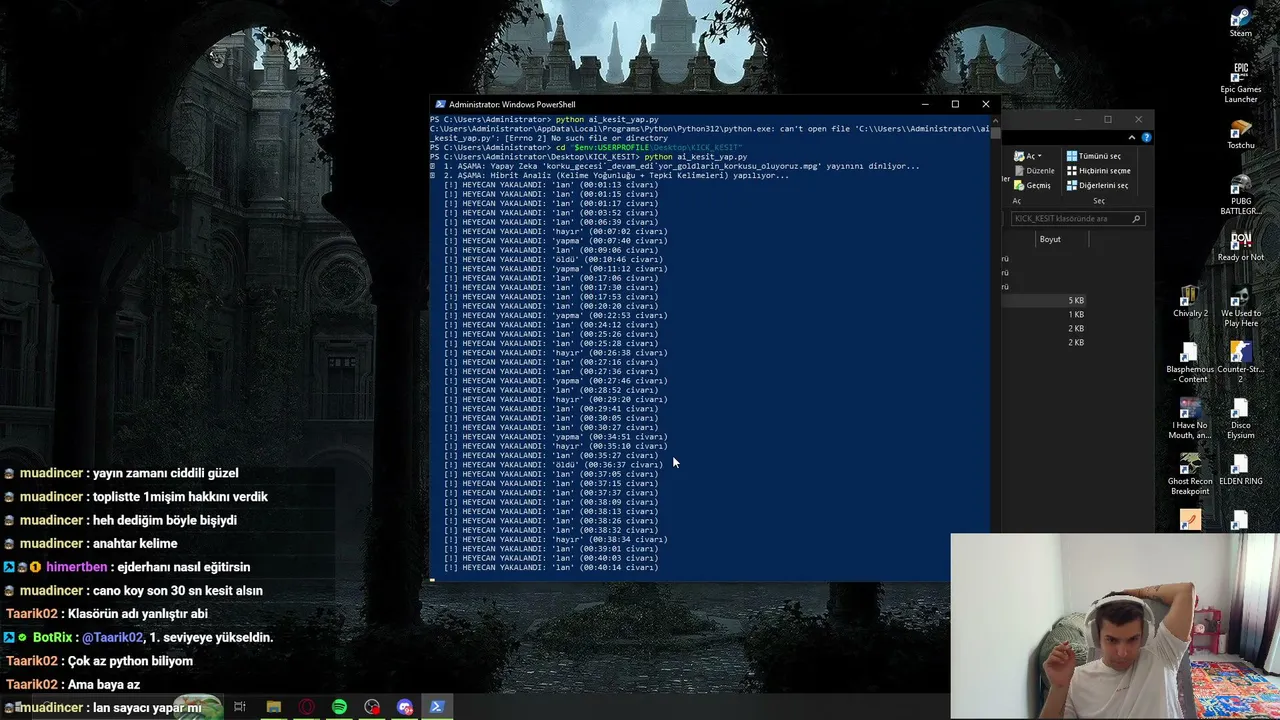The width and height of the screenshot is (1280, 720).
Task: Select the Counter-Strike 2 desktop icon
Action: tap(1241, 362)
